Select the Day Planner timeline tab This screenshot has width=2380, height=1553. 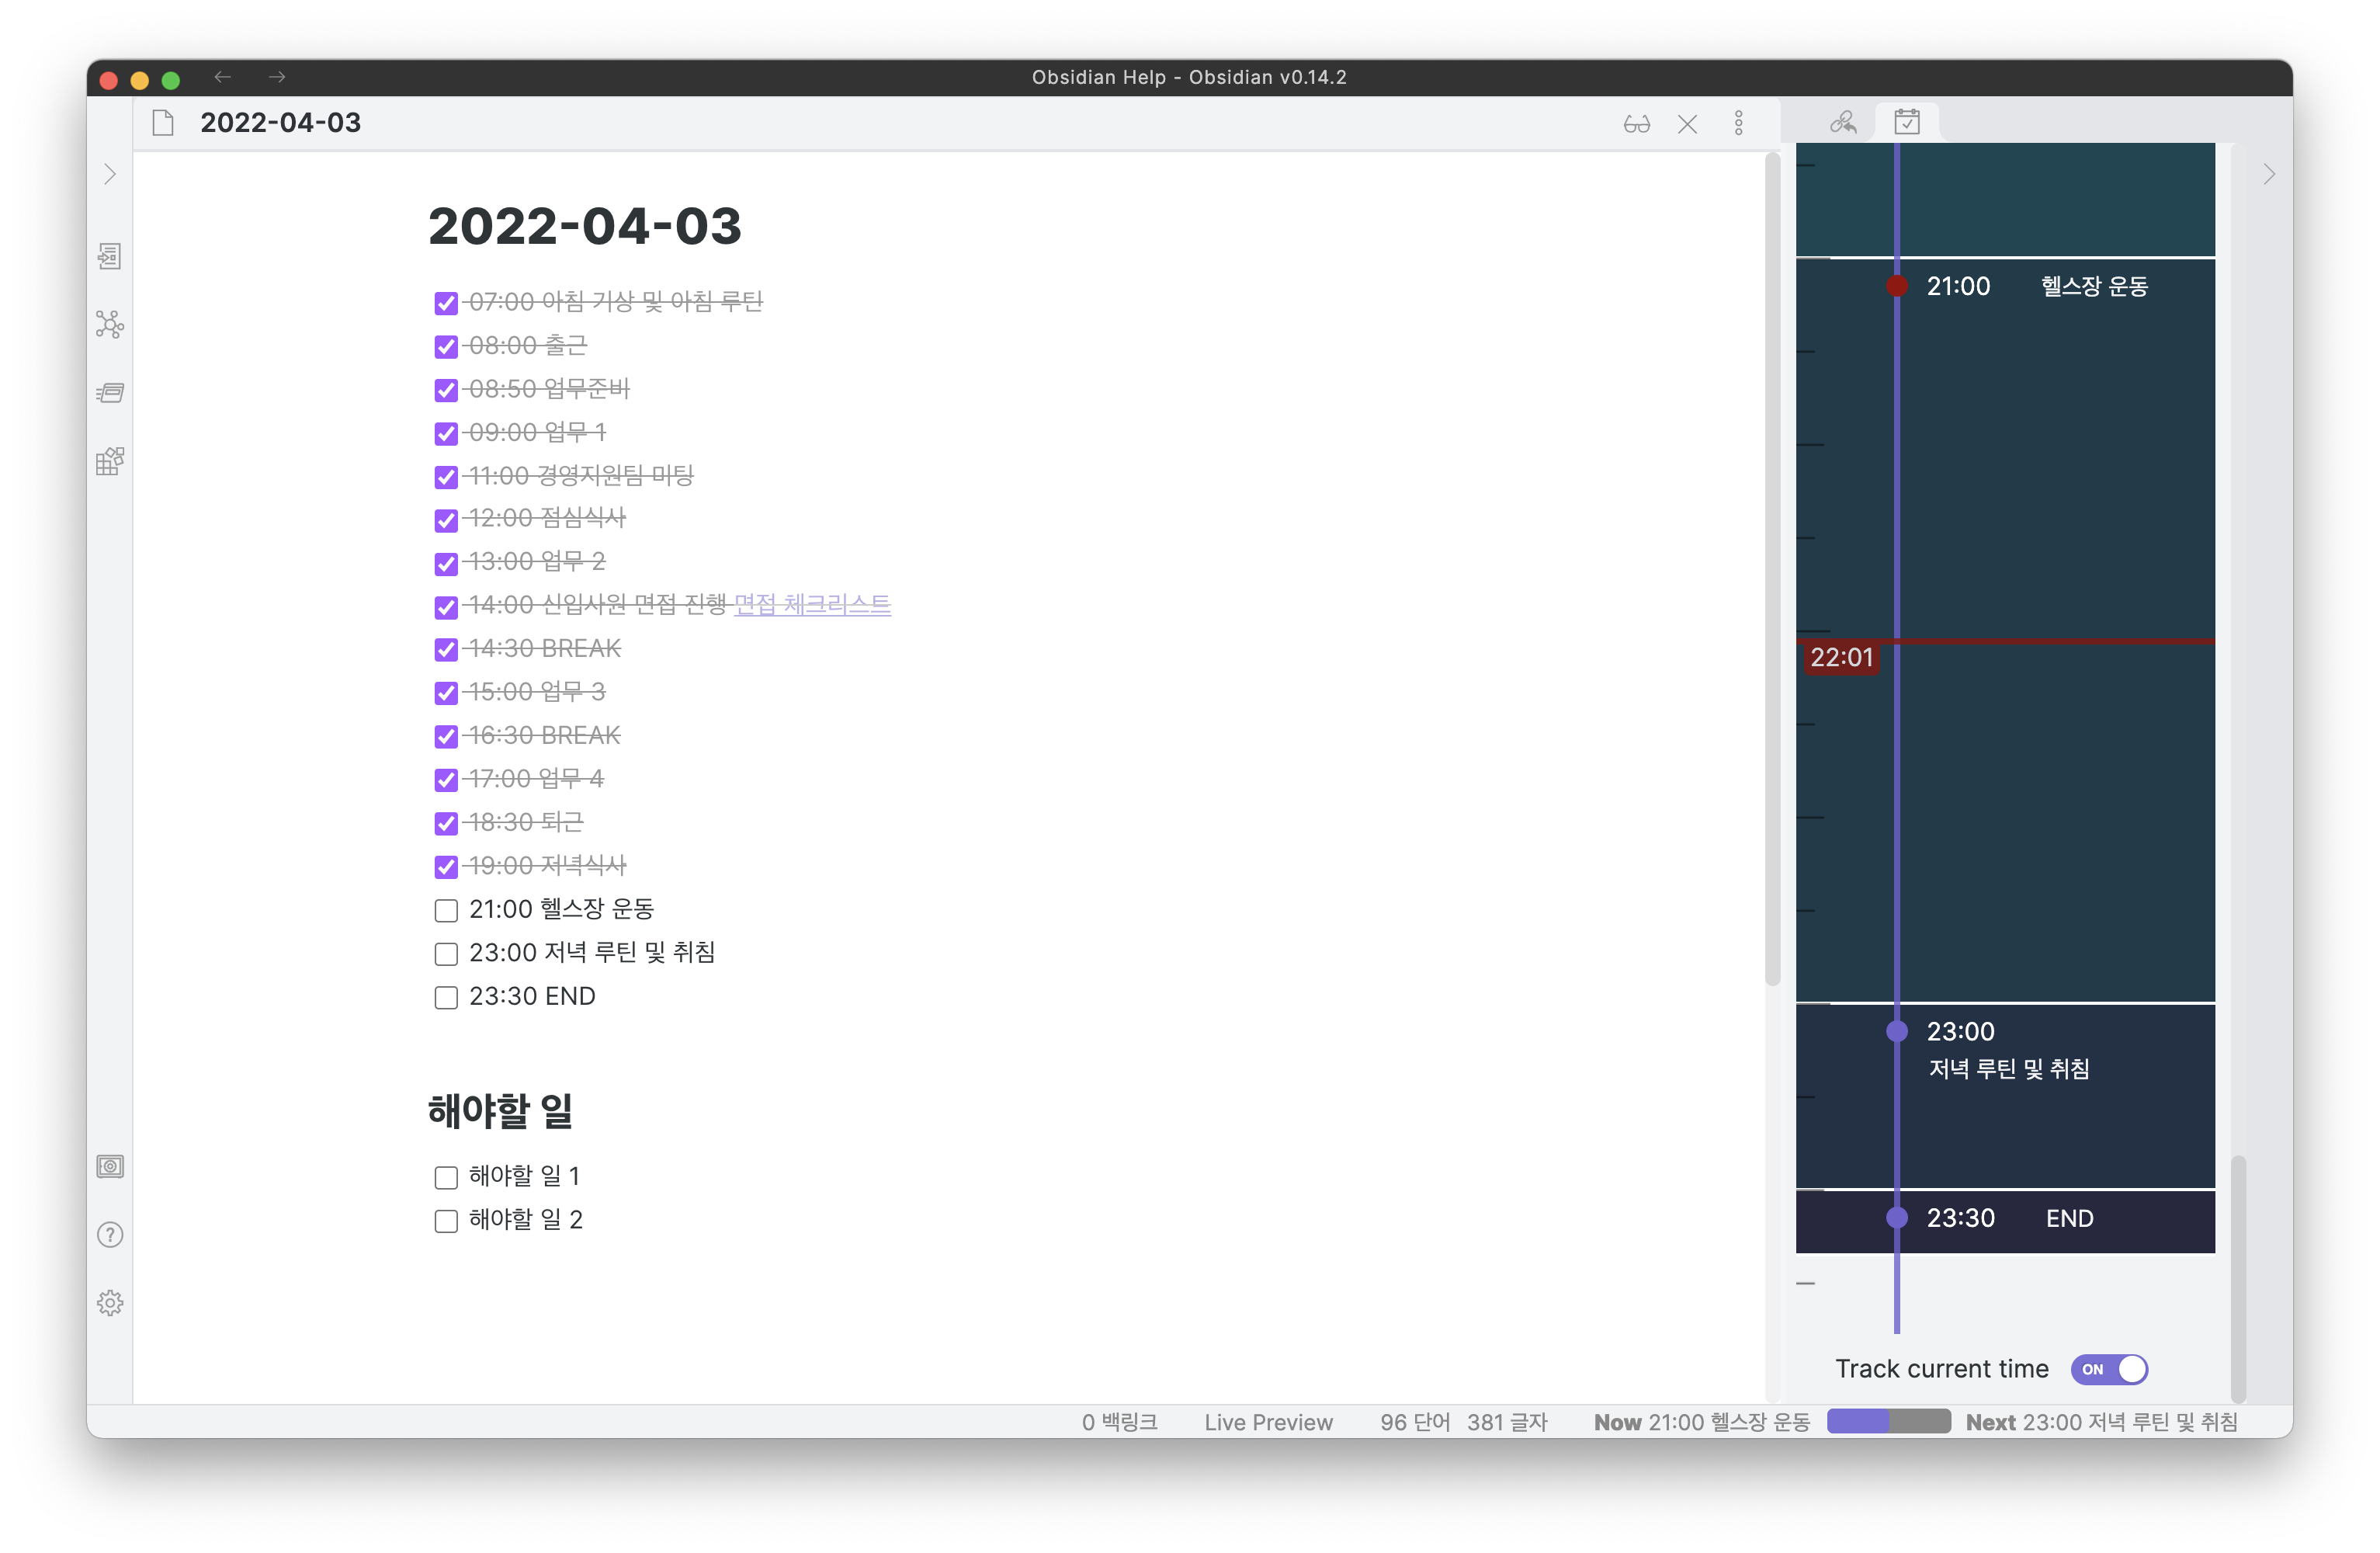click(x=1907, y=122)
